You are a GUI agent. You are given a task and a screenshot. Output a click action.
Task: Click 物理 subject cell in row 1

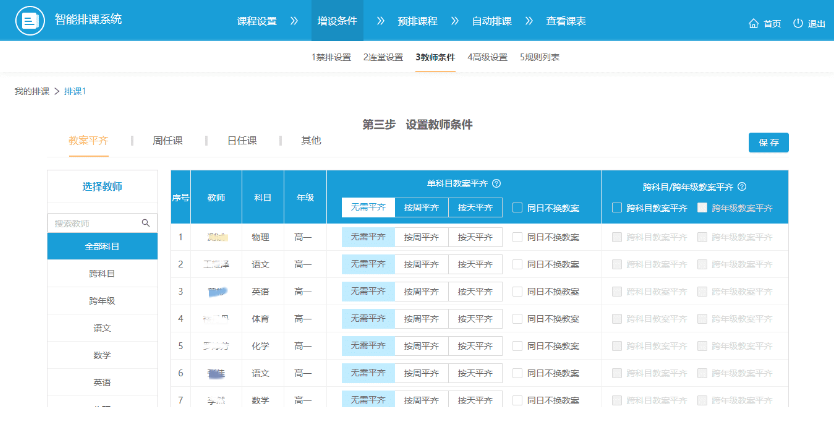click(x=261, y=237)
